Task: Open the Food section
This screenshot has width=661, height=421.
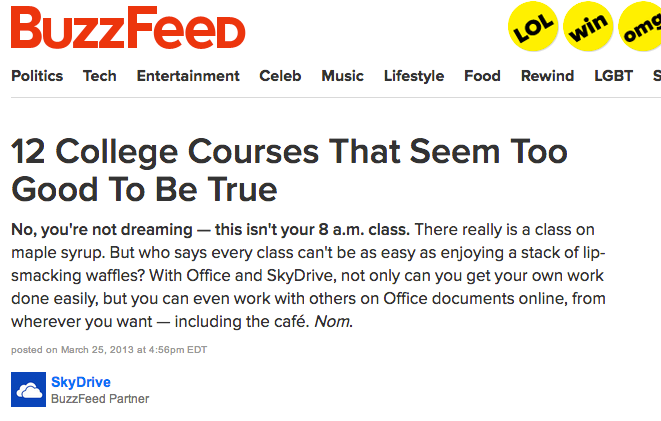Action: coord(482,76)
